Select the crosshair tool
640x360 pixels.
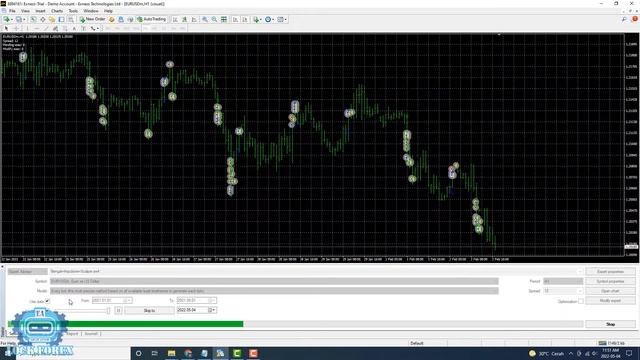pos(16,28)
